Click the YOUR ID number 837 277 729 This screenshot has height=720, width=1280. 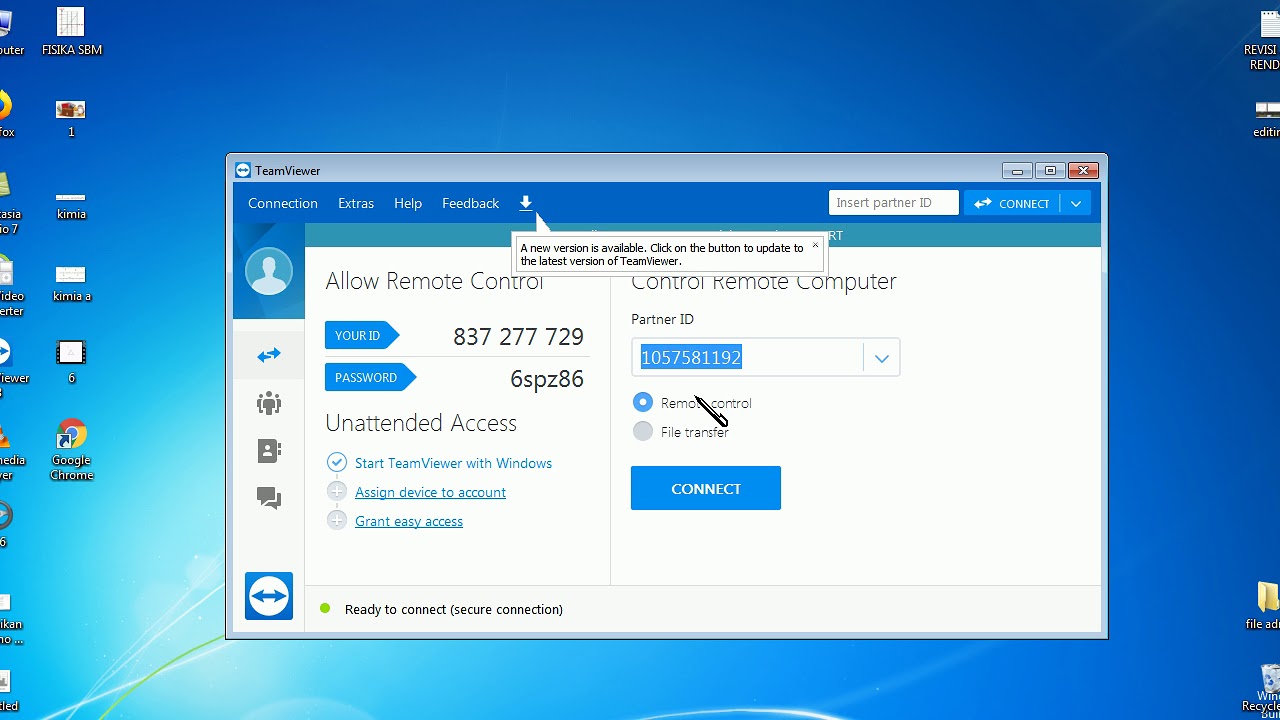coord(518,337)
